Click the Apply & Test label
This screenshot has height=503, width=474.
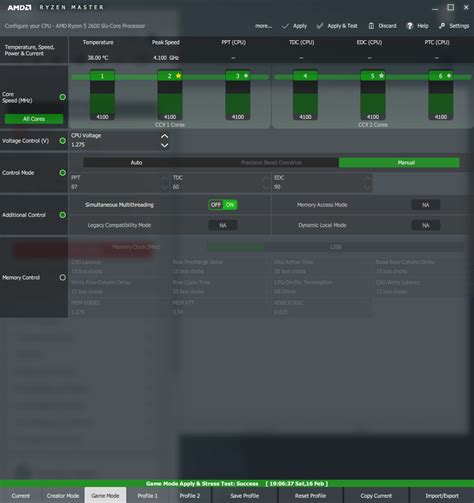pos(342,26)
